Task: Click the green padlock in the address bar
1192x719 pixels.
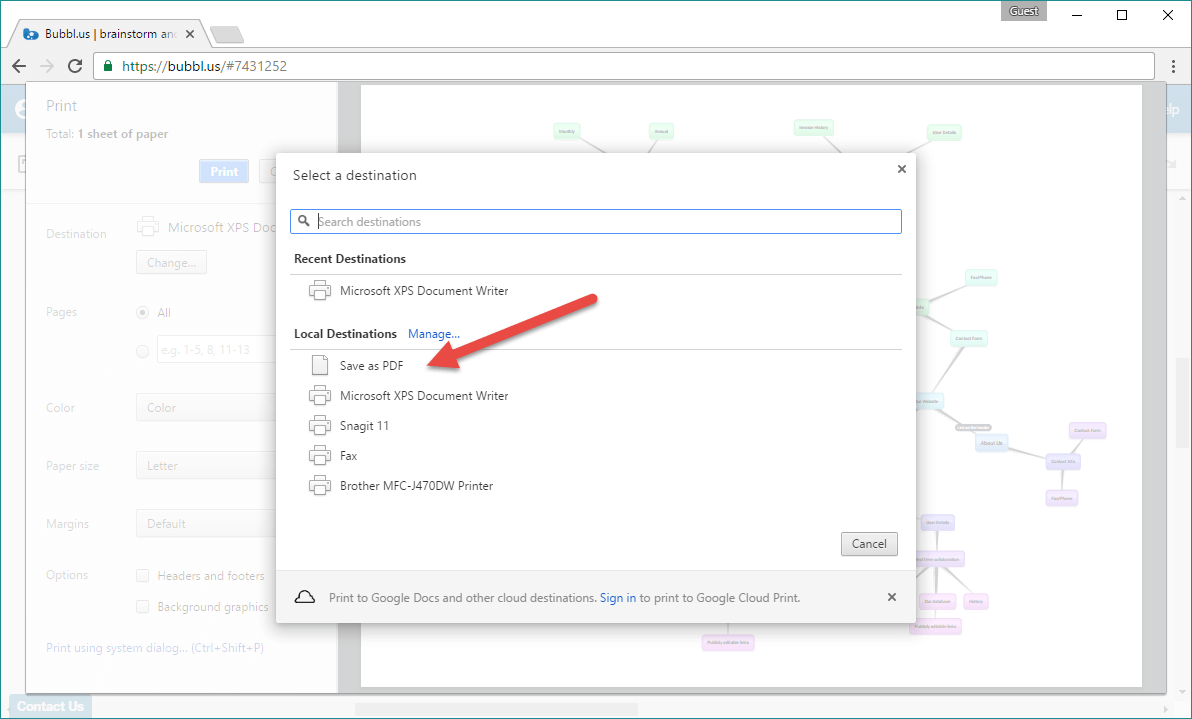Action: pos(108,66)
